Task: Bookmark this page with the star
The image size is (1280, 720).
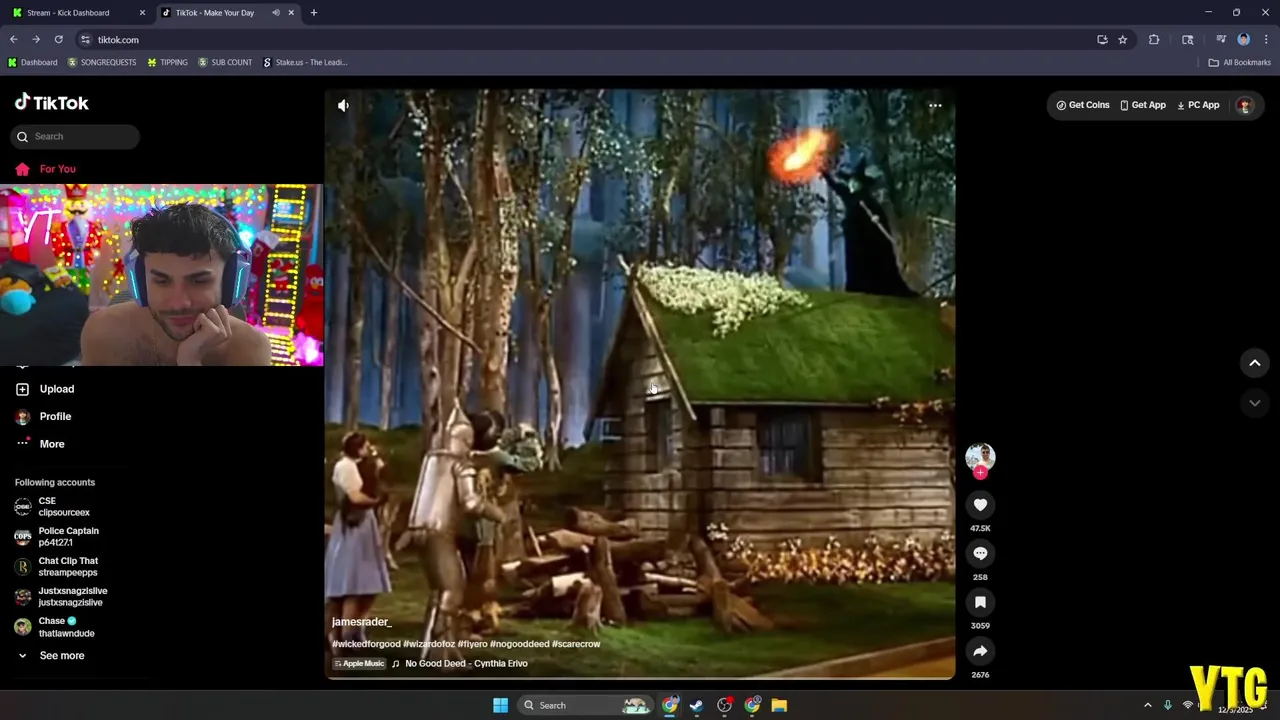Action: (x=1123, y=40)
